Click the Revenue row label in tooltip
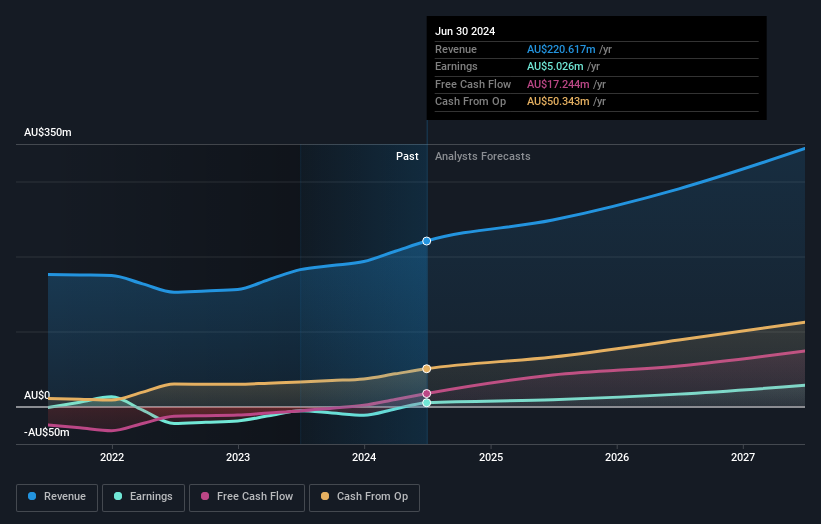The image size is (821, 524). click(x=456, y=49)
